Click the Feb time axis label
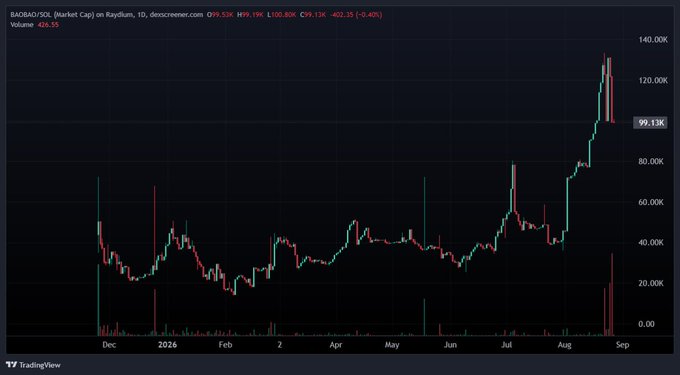This screenshot has height=375, width=680. coord(225,346)
